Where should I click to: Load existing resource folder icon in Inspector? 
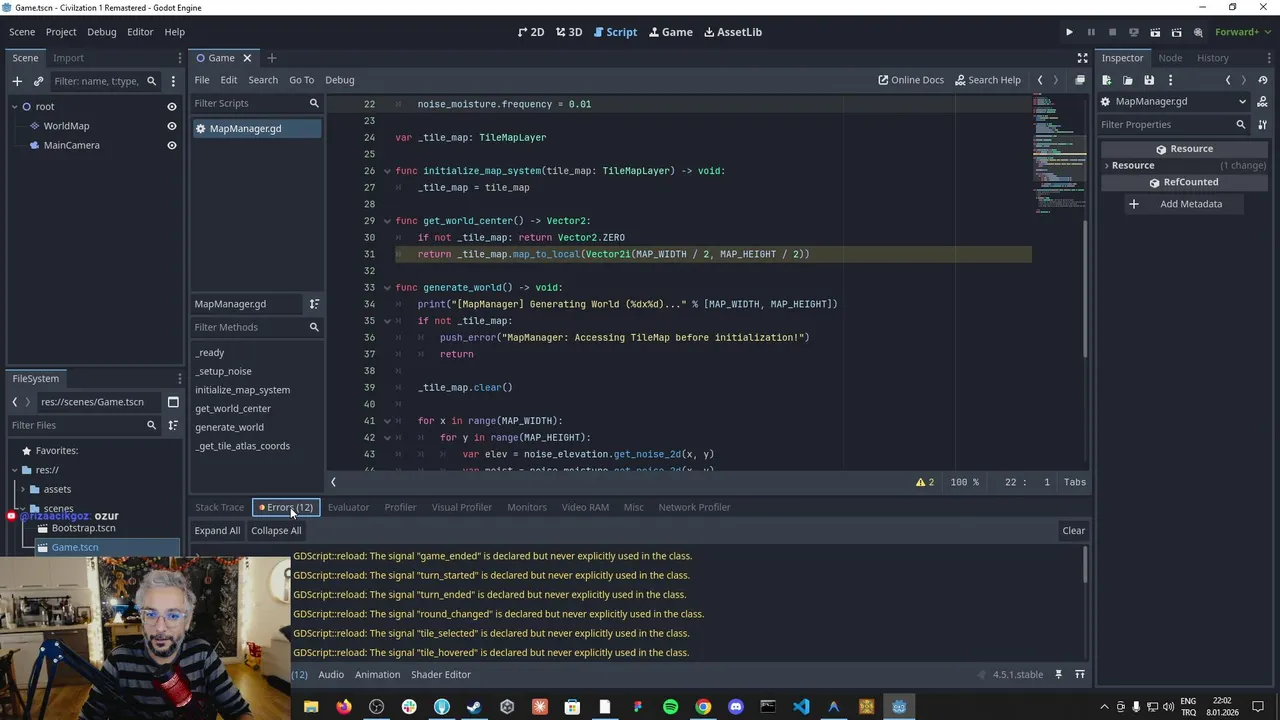(x=1128, y=80)
